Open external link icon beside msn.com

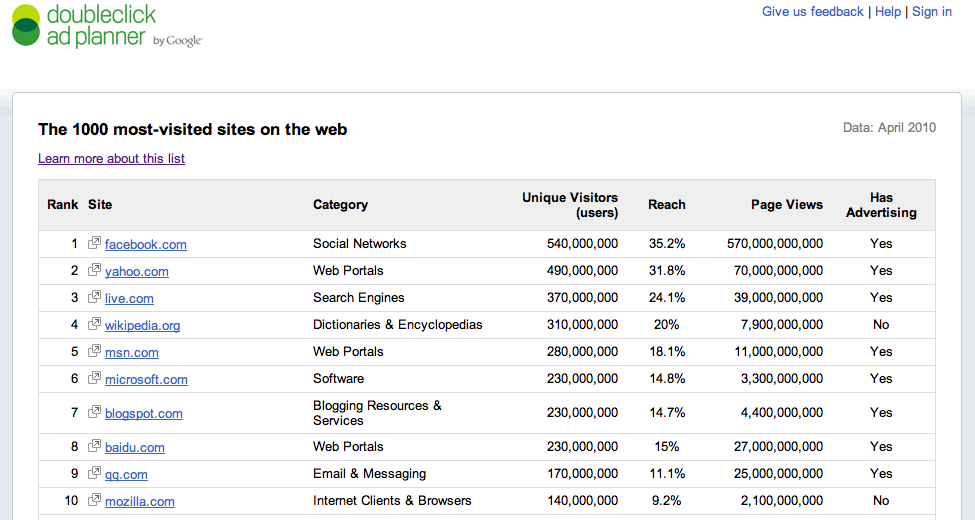[x=94, y=351]
